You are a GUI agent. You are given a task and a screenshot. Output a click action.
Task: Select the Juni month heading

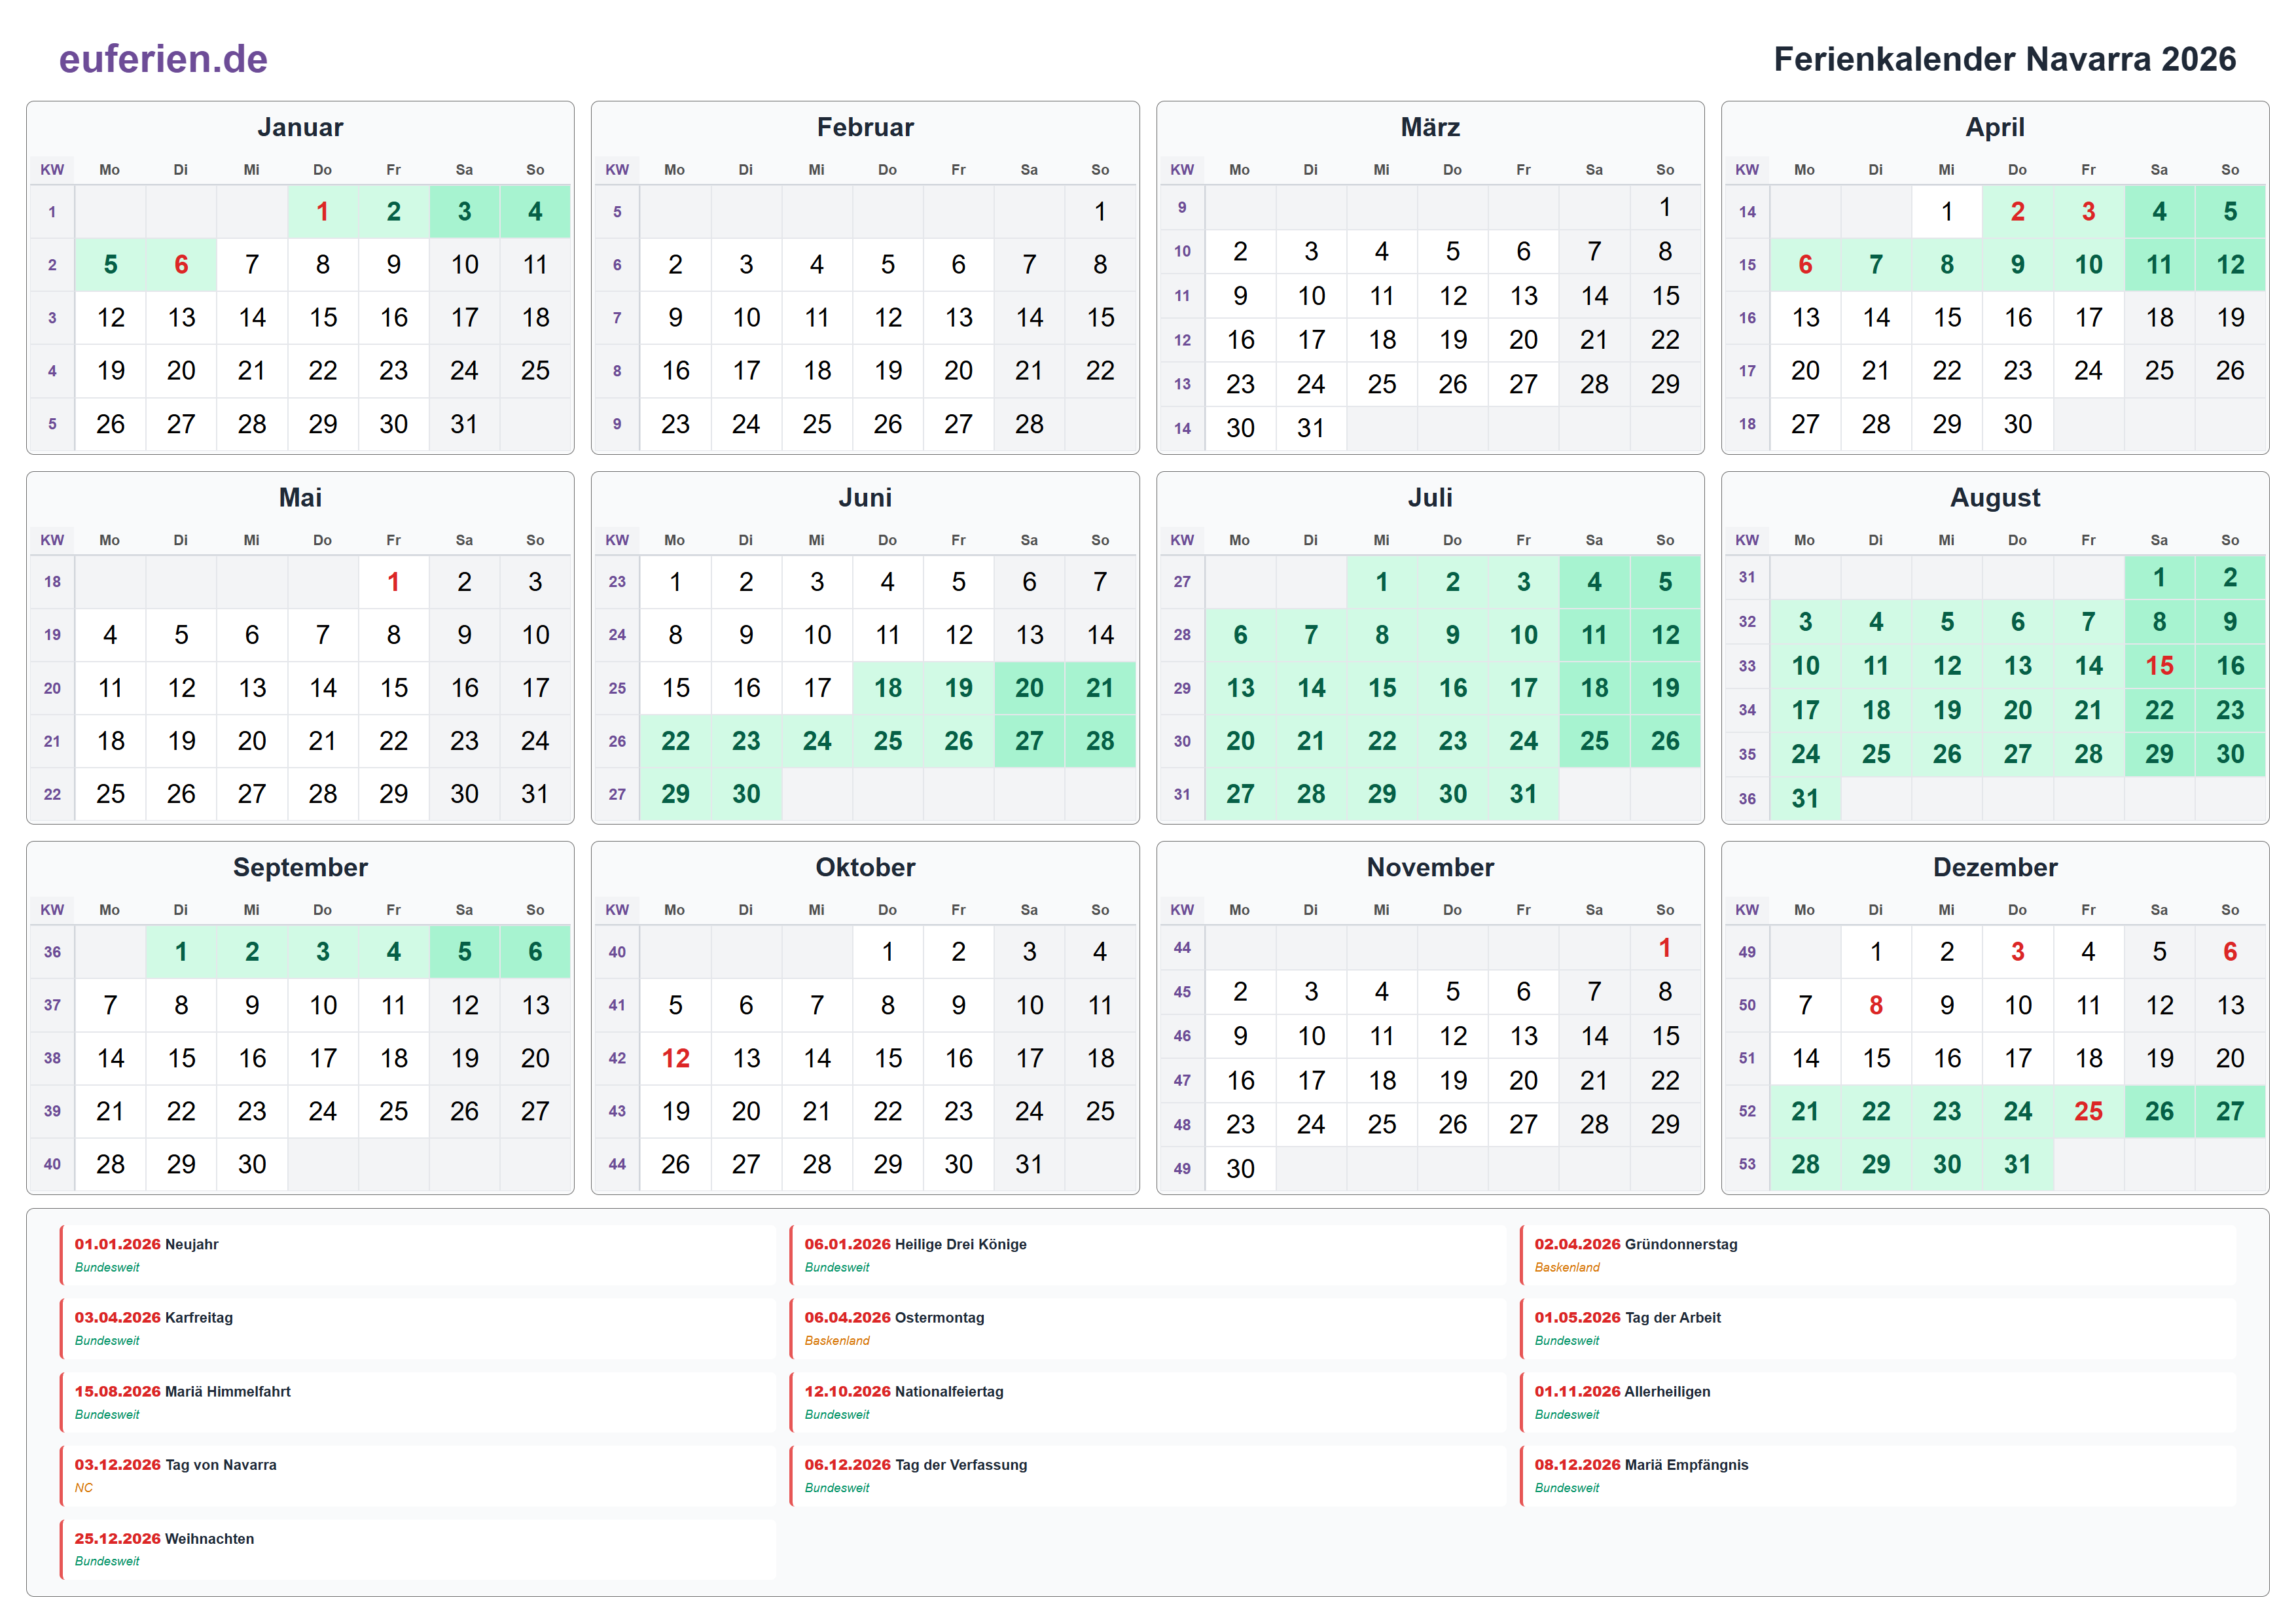[x=865, y=497]
